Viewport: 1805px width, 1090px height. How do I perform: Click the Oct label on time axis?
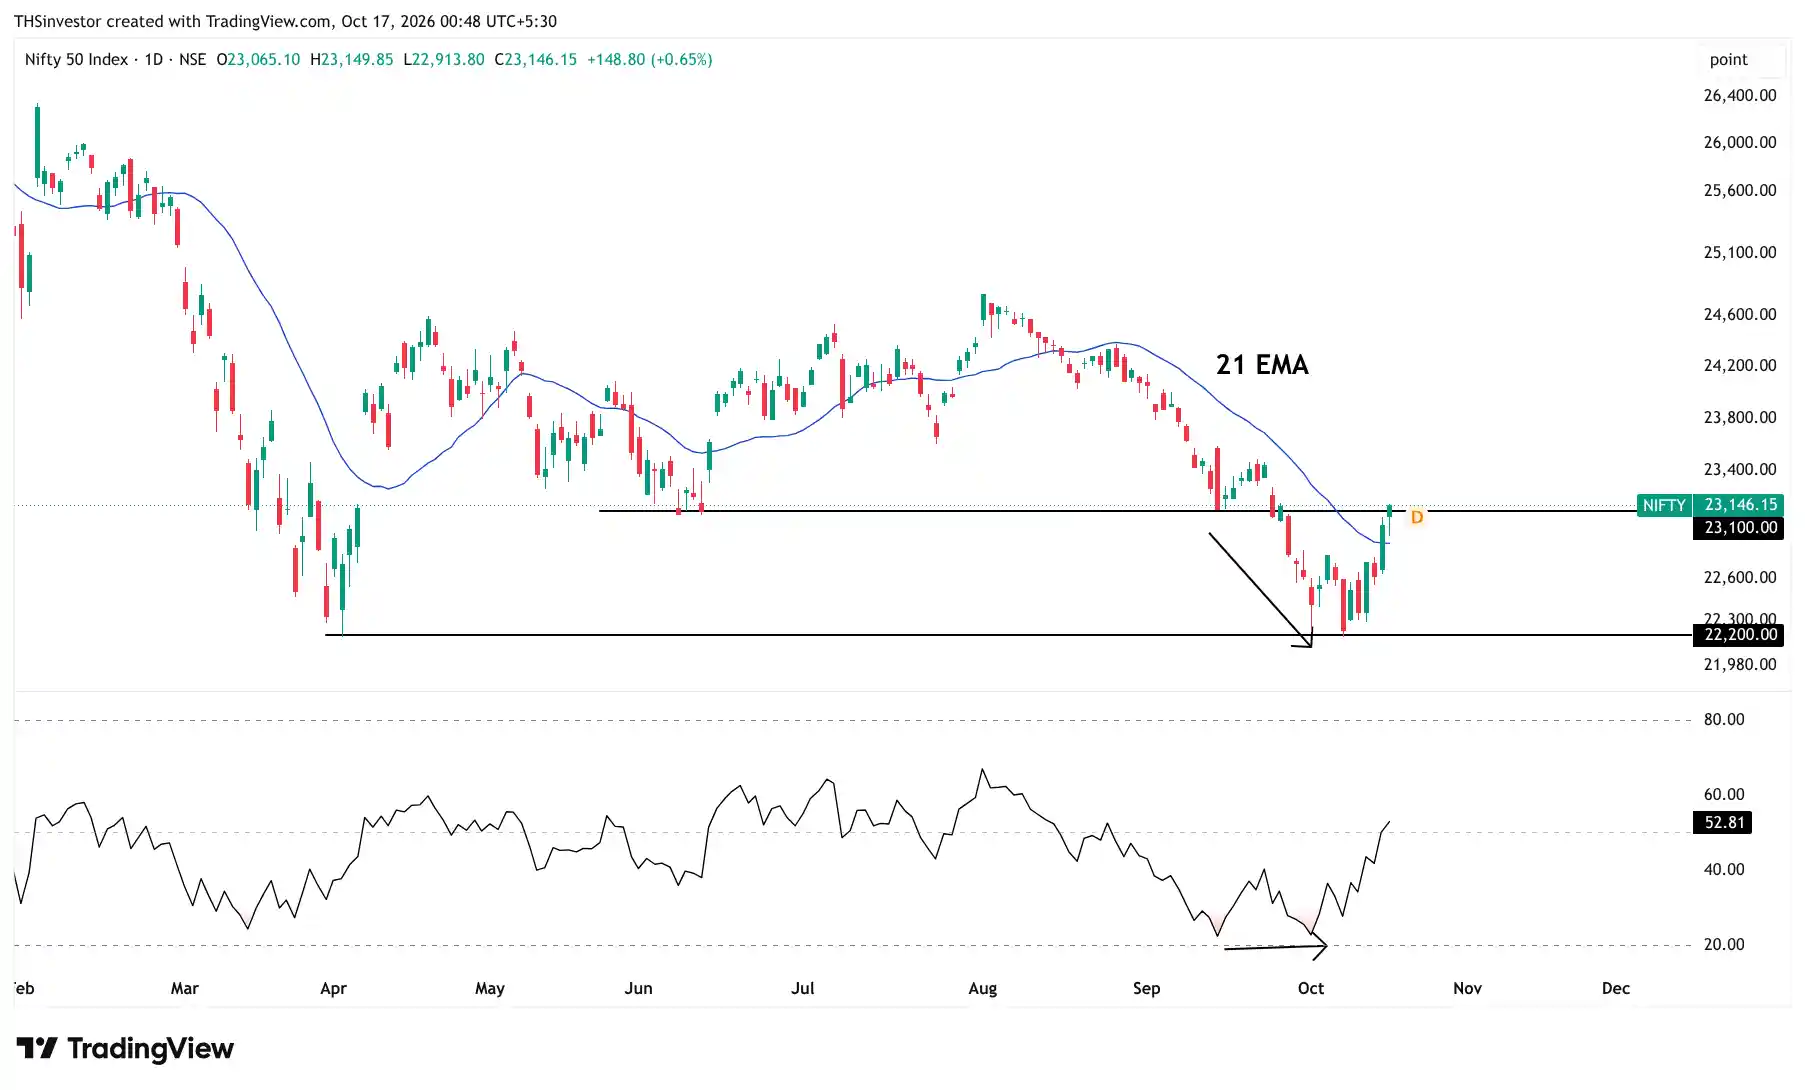tap(1310, 989)
